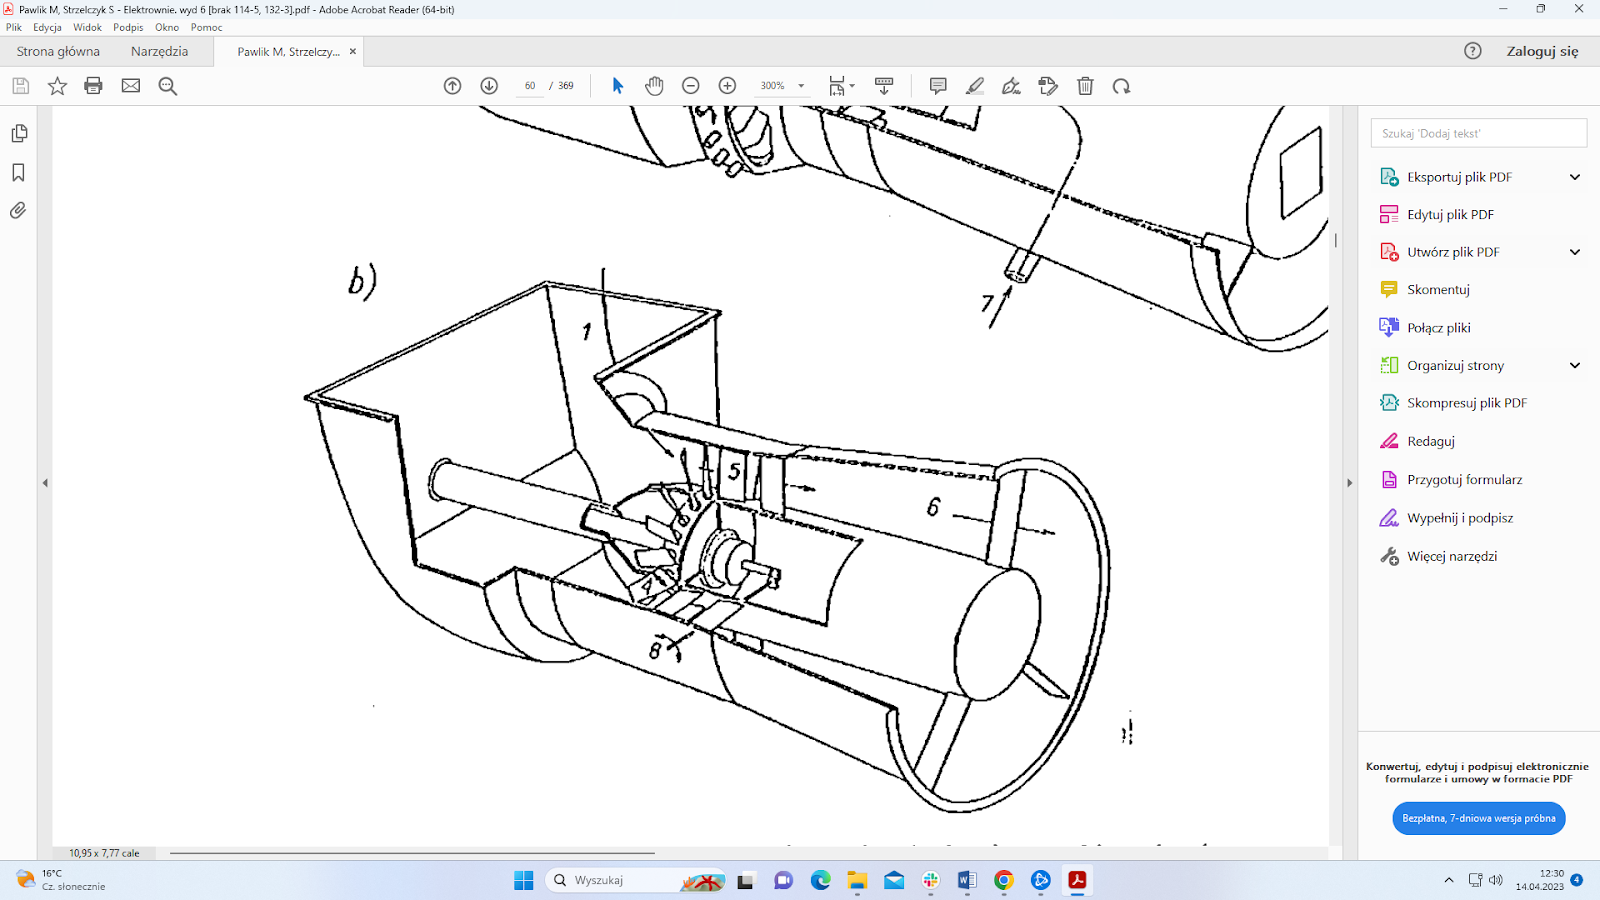Image resolution: width=1600 pixels, height=900 pixels.
Task: Click the page number input field
Action: 530,86
